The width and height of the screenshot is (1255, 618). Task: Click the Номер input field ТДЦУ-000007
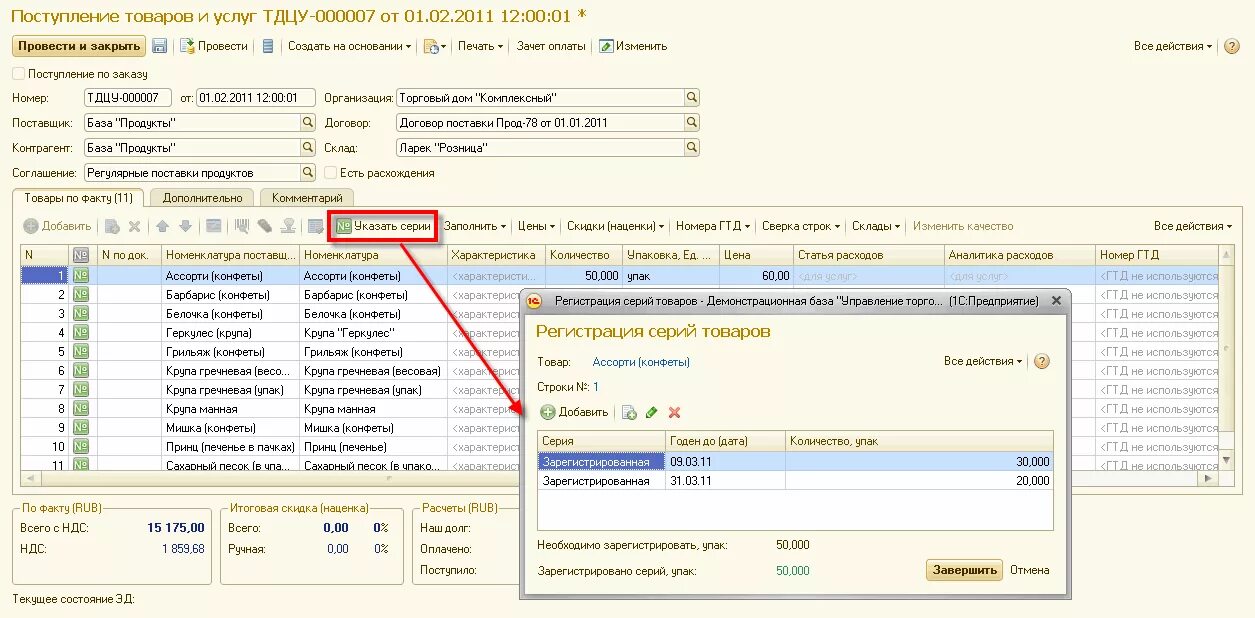pos(130,98)
